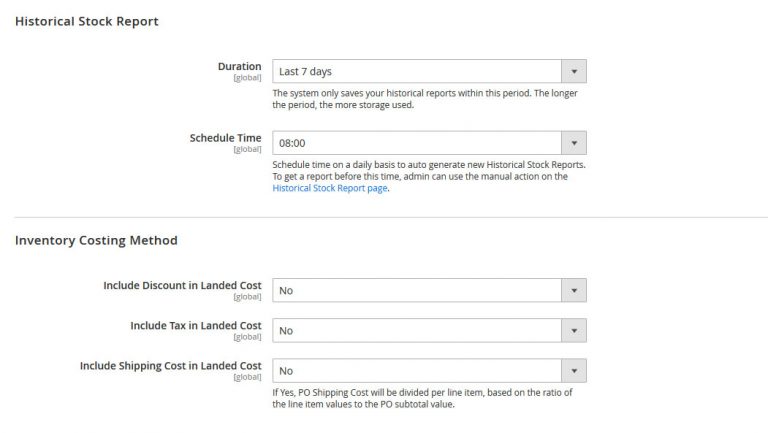Click the Include Tax in Landed Cost label
Screen dimensions: 768x433
pyautogui.click(x=196, y=326)
